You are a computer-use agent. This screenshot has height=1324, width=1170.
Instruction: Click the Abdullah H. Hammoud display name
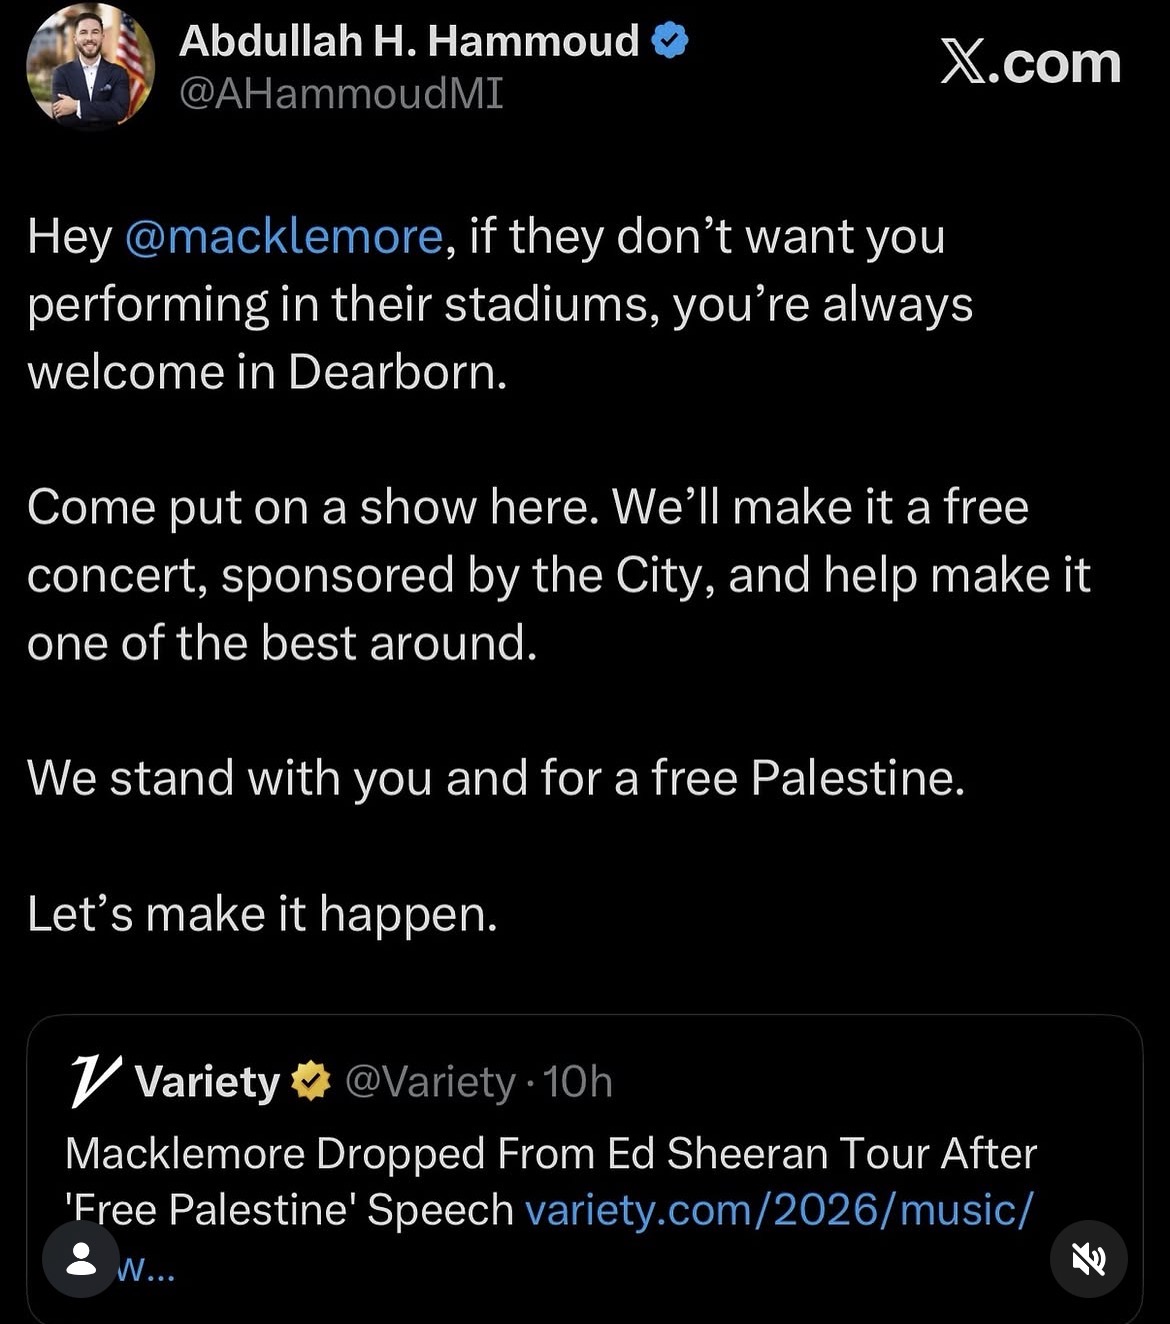point(409,41)
